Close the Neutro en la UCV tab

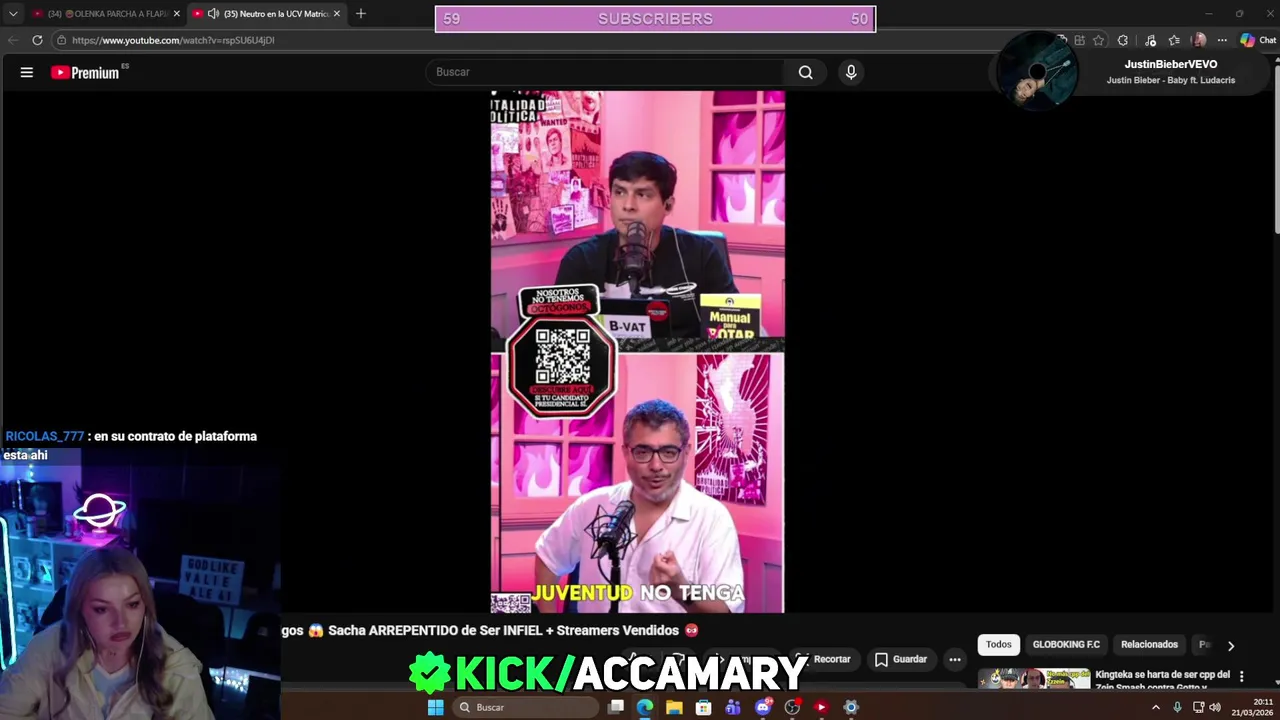337,14
